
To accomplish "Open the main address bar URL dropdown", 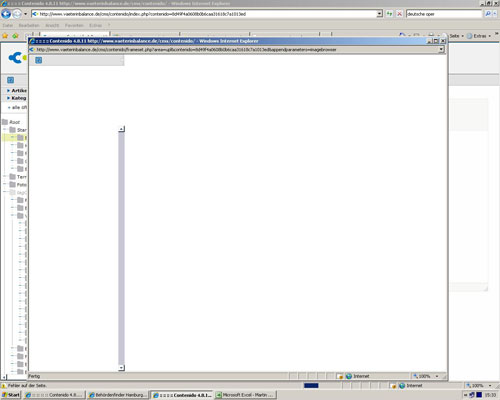I will point(379,14).
